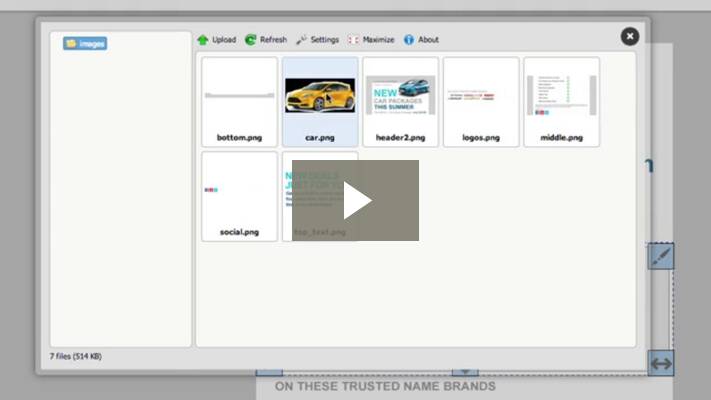This screenshot has height=400, width=711.
Task: Click the Maximize icon in the toolbar
Action: (x=353, y=40)
